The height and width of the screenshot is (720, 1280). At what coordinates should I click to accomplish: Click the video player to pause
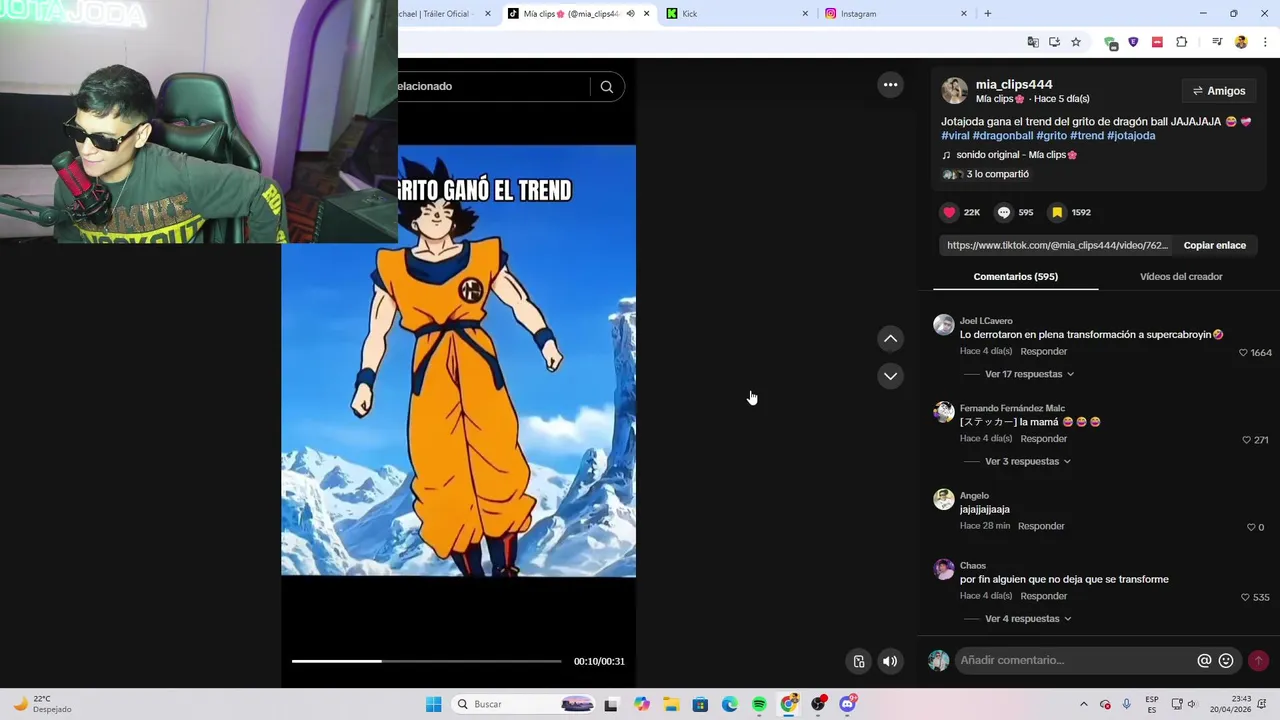[x=458, y=361]
